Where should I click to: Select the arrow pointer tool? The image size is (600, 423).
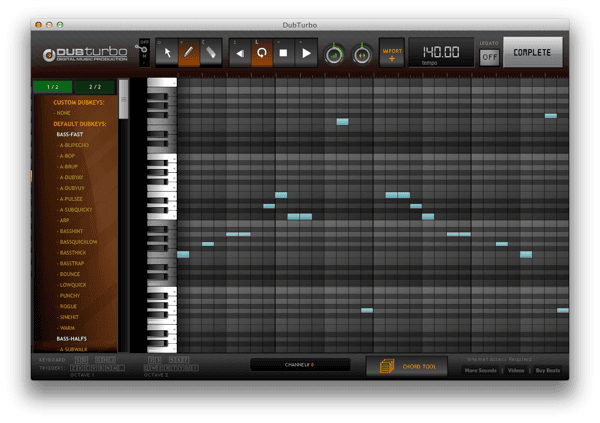(167, 53)
